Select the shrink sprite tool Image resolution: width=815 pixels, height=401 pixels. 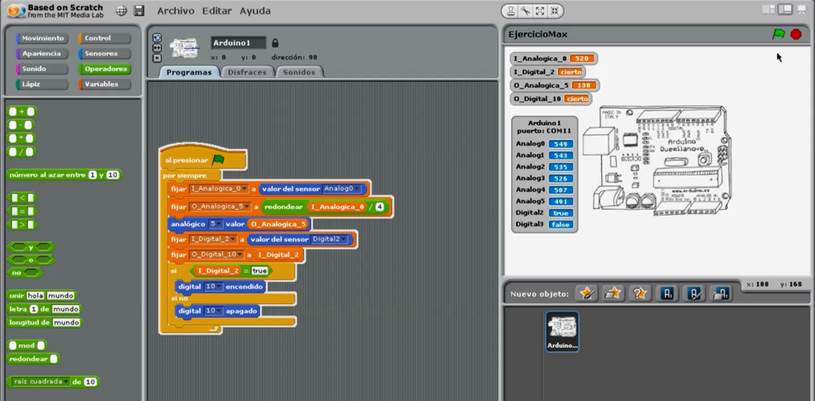tap(555, 11)
